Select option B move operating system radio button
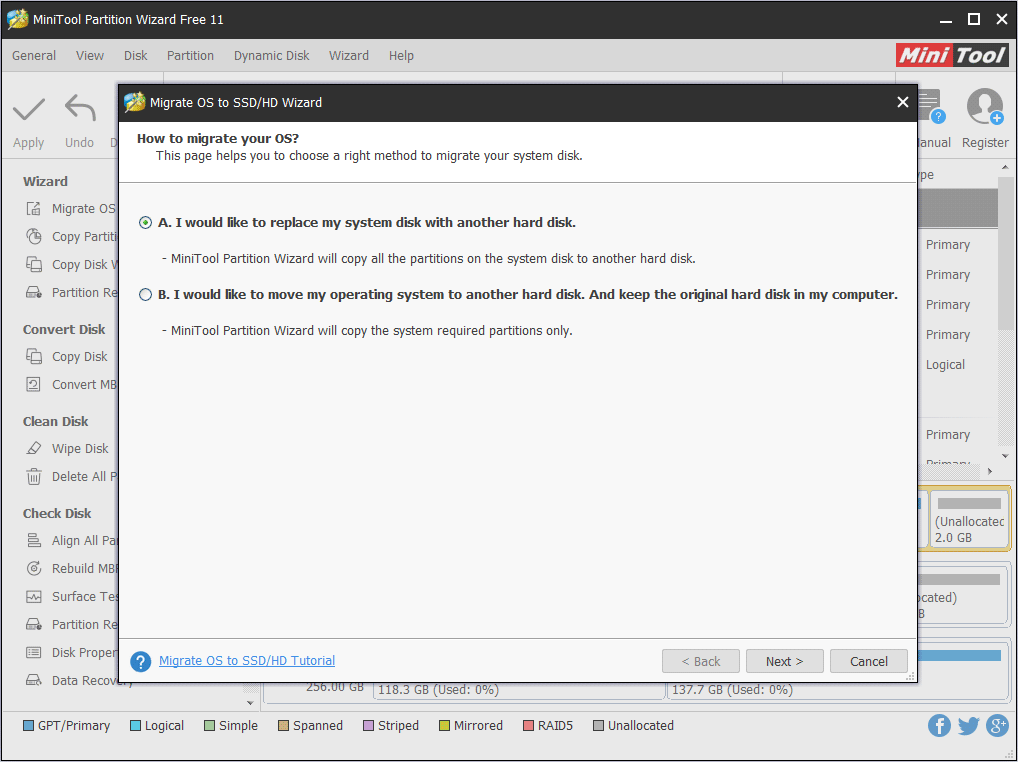 pos(145,295)
